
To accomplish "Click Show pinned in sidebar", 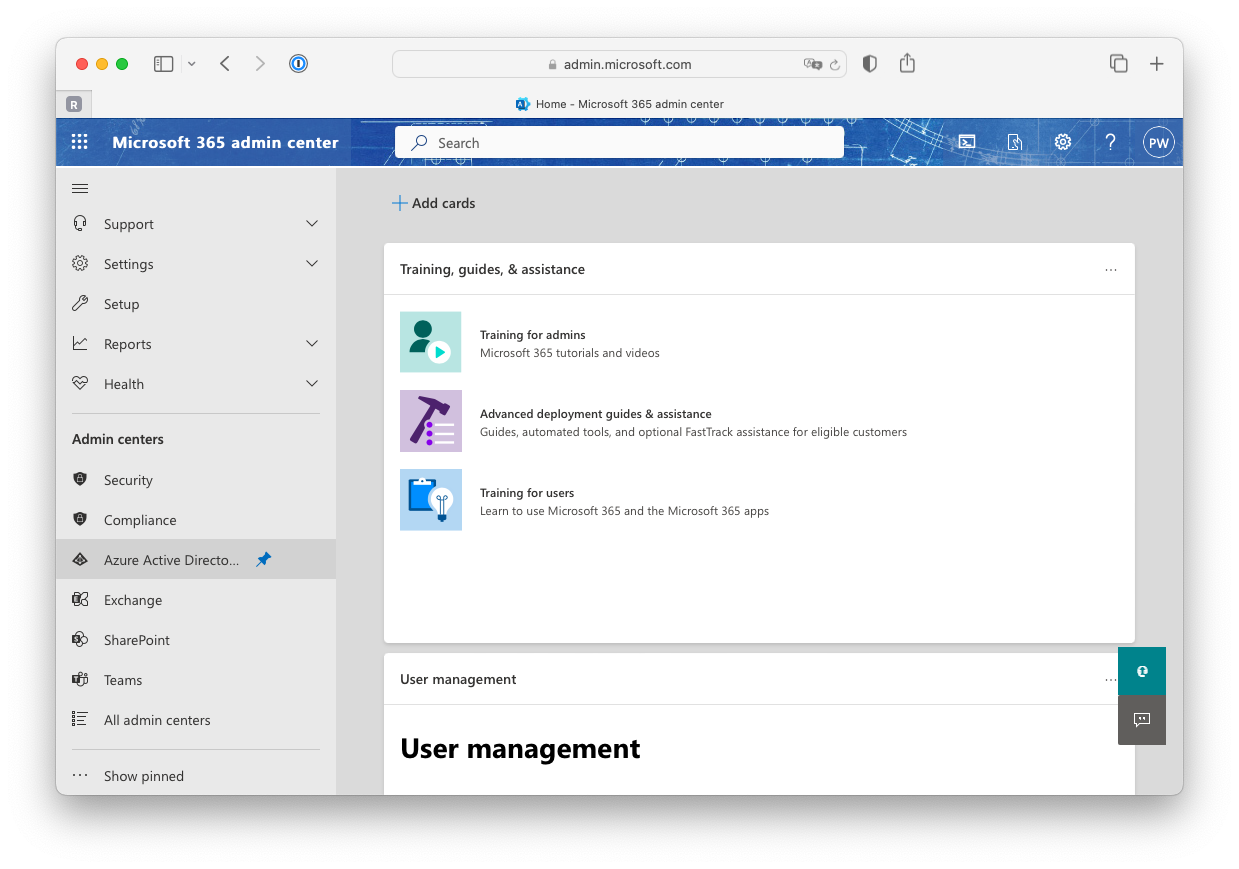I will point(196,776).
